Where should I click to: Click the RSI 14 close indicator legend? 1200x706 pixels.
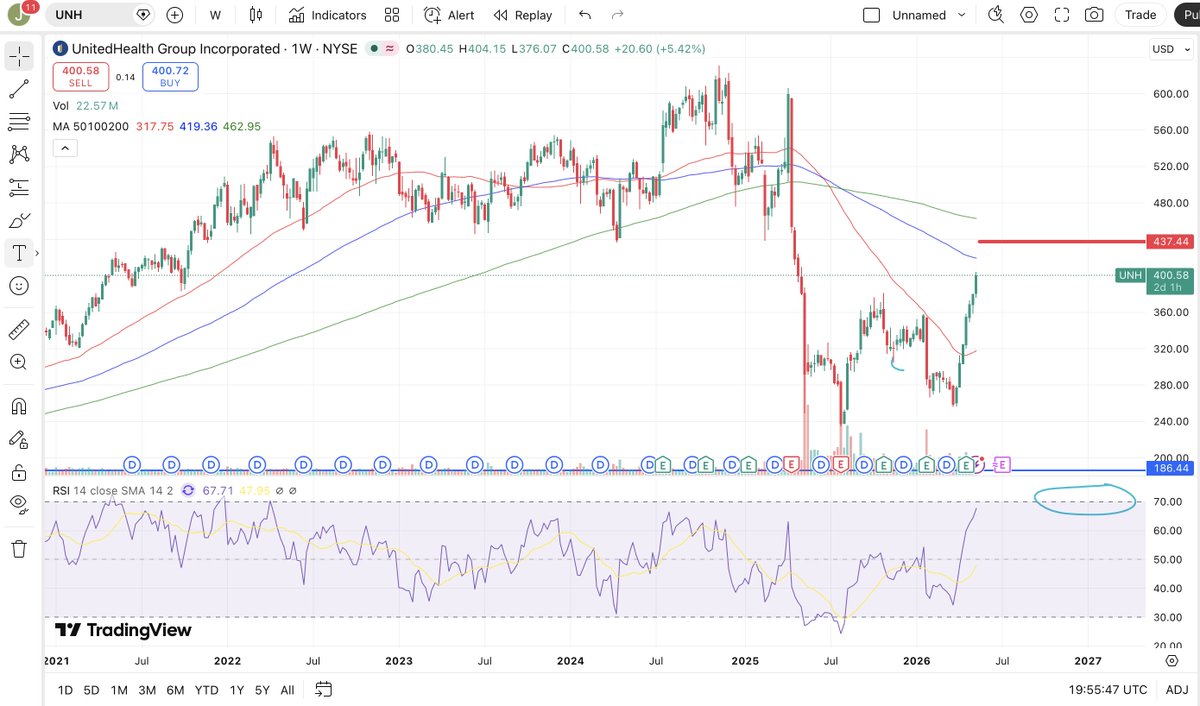coord(113,491)
